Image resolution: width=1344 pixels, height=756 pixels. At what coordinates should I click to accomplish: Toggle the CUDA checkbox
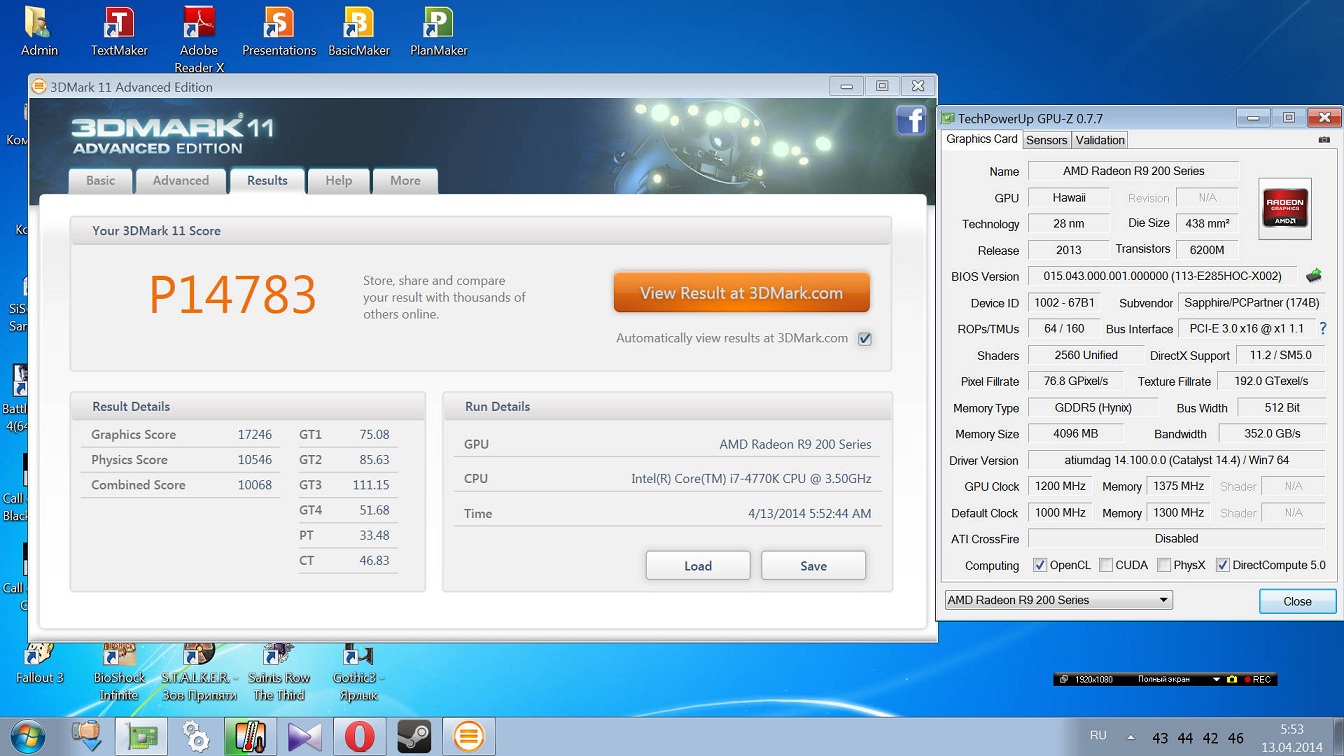pos(1106,565)
